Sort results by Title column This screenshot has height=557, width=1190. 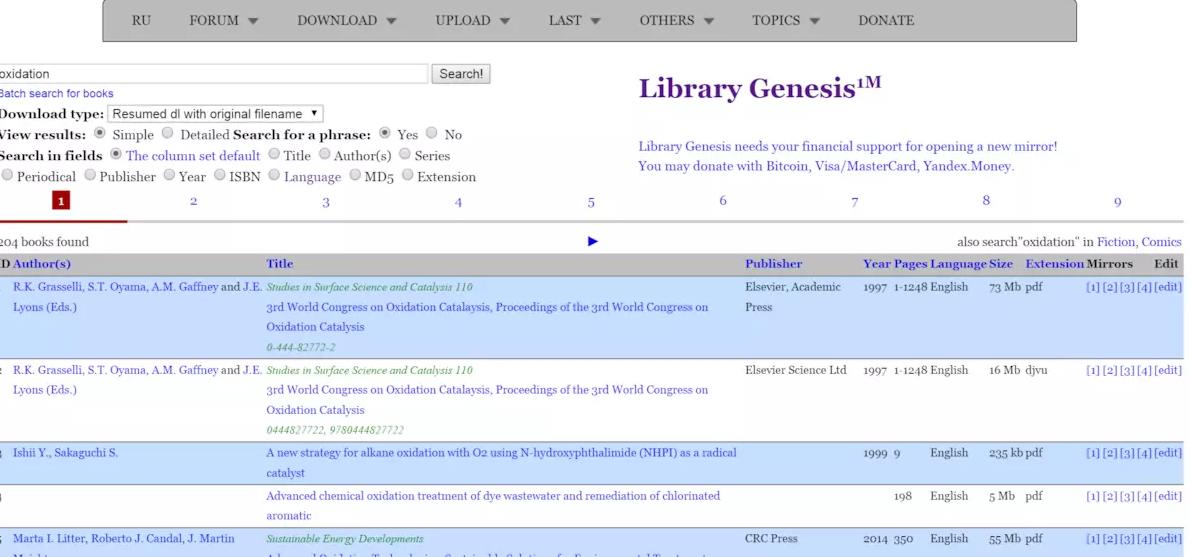pos(279,264)
